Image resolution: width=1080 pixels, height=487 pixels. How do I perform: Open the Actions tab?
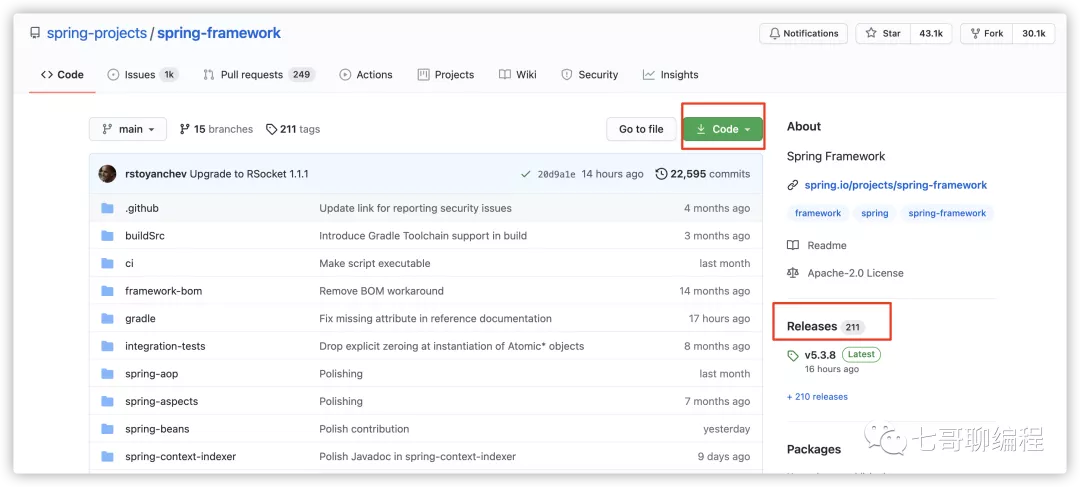click(x=366, y=74)
